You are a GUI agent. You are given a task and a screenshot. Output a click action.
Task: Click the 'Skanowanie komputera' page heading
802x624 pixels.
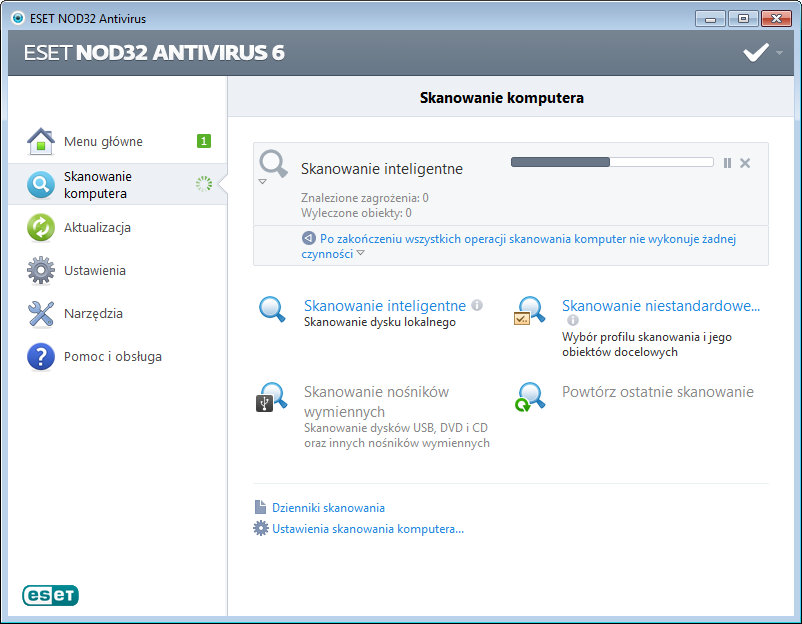(x=501, y=98)
